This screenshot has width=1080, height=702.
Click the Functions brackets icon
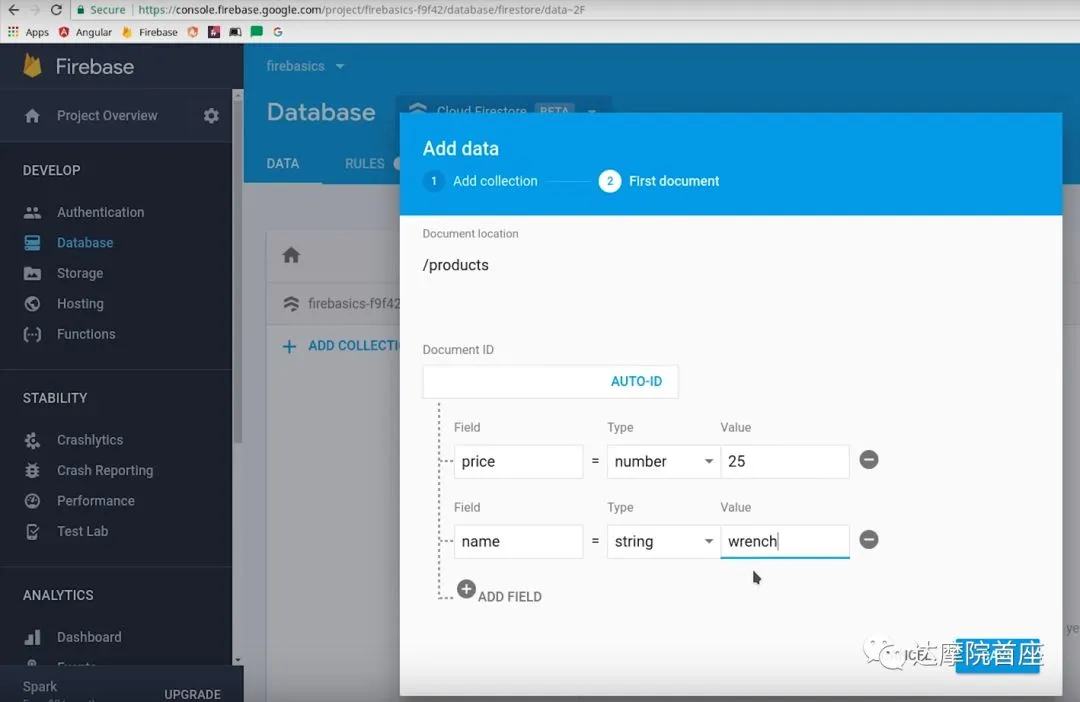click(x=32, y=334)
